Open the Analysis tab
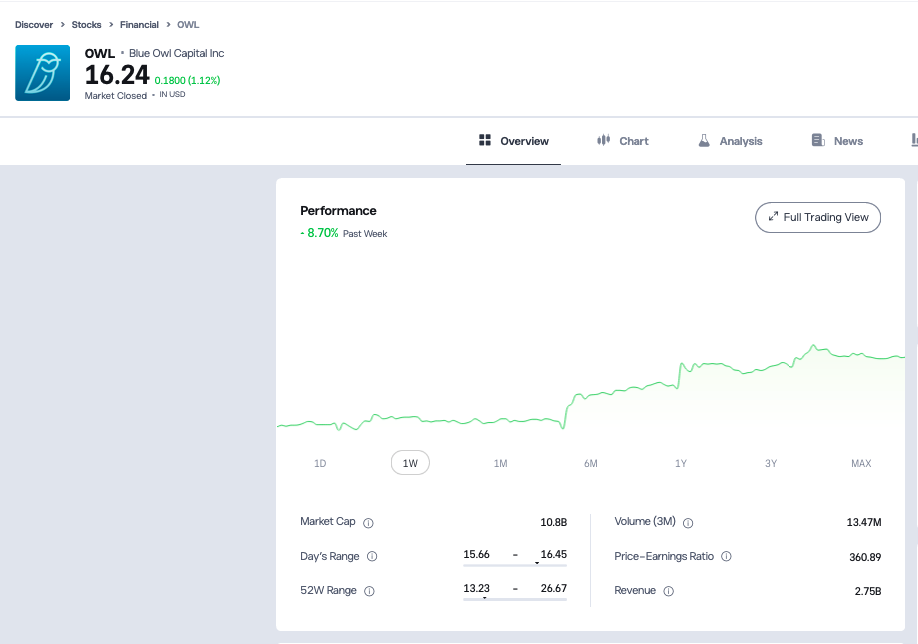The height and width of the screenshot is (644, 918). [x=730, y=141]
